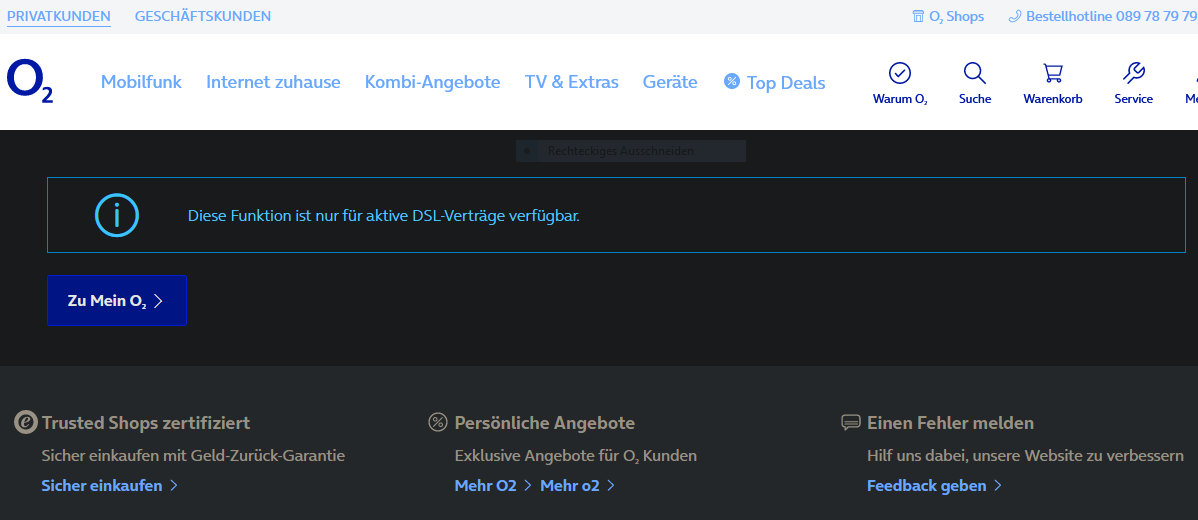1198x520 pixels.
Task: Click the Einen Fehler melden speech icon
Action: [x=850, y=422]
